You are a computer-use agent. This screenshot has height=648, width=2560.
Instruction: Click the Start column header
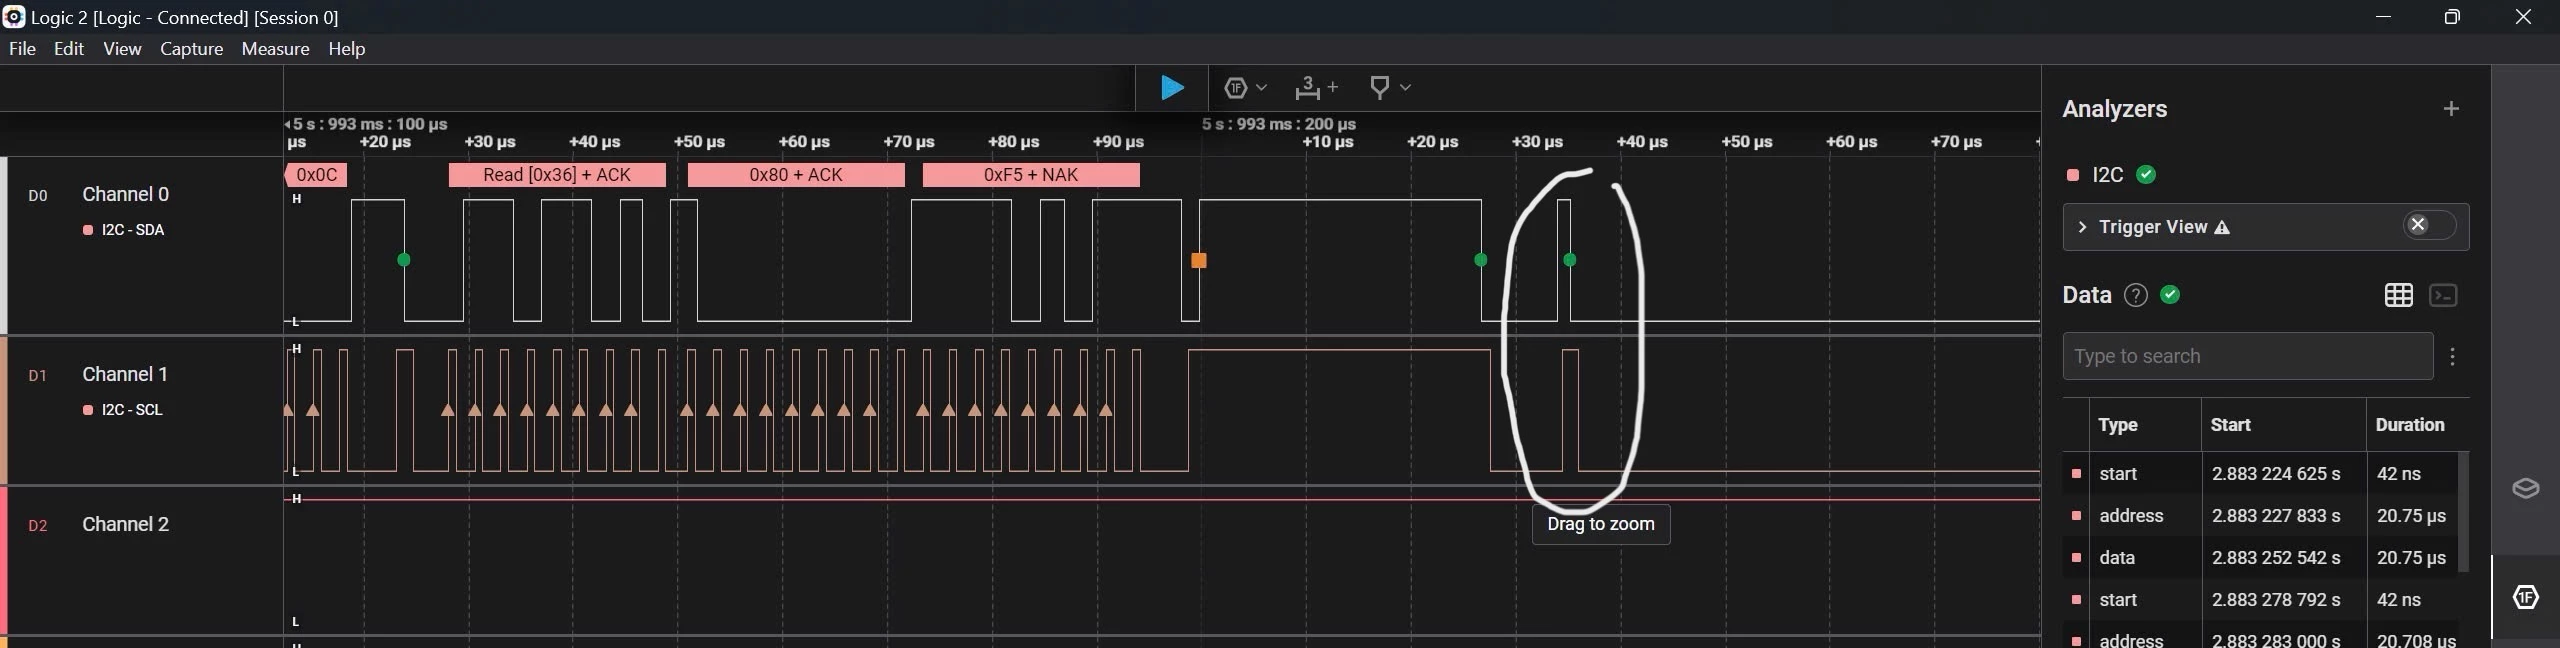coord(2231,425)
